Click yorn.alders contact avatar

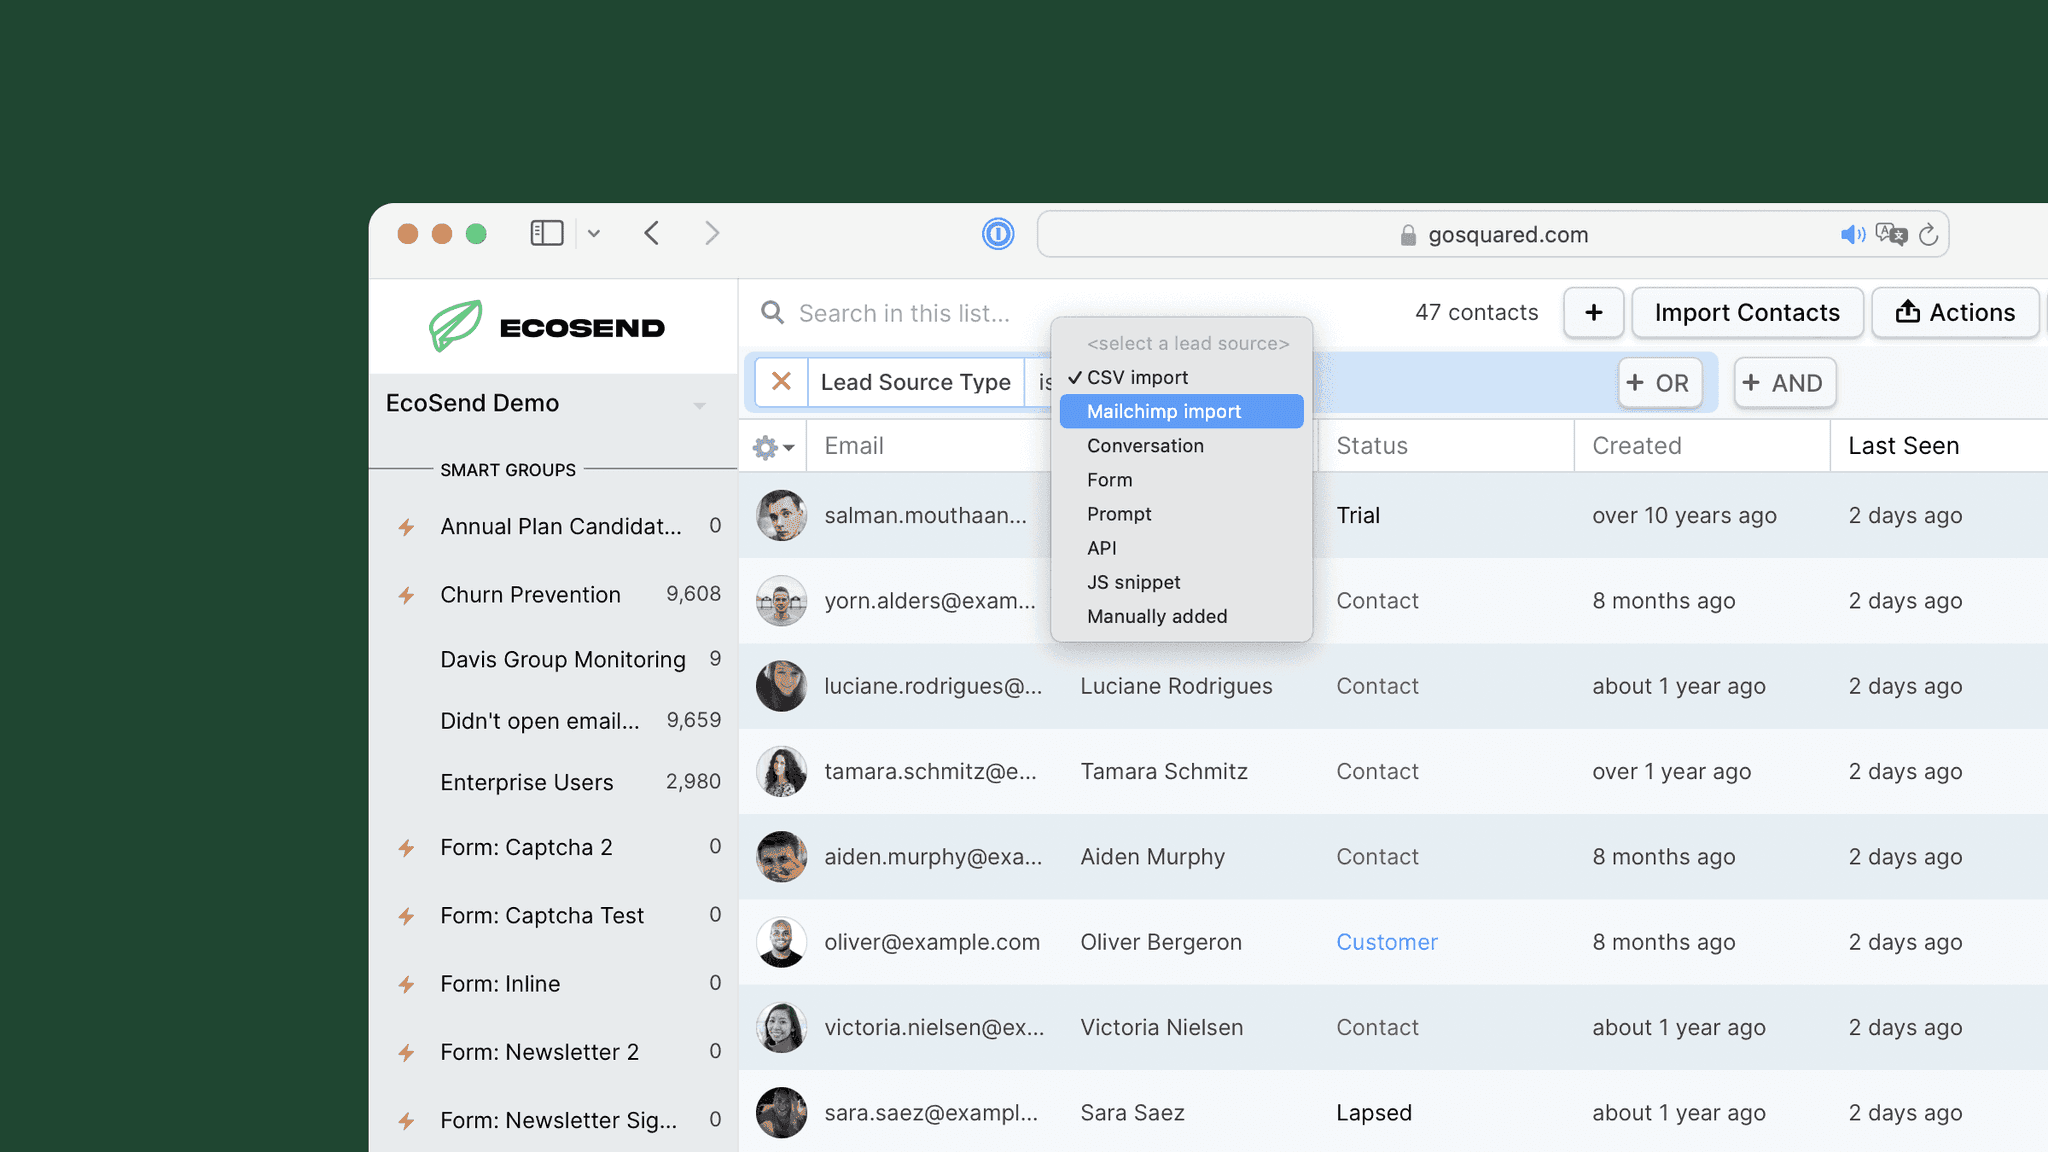(x=781, y=601)
